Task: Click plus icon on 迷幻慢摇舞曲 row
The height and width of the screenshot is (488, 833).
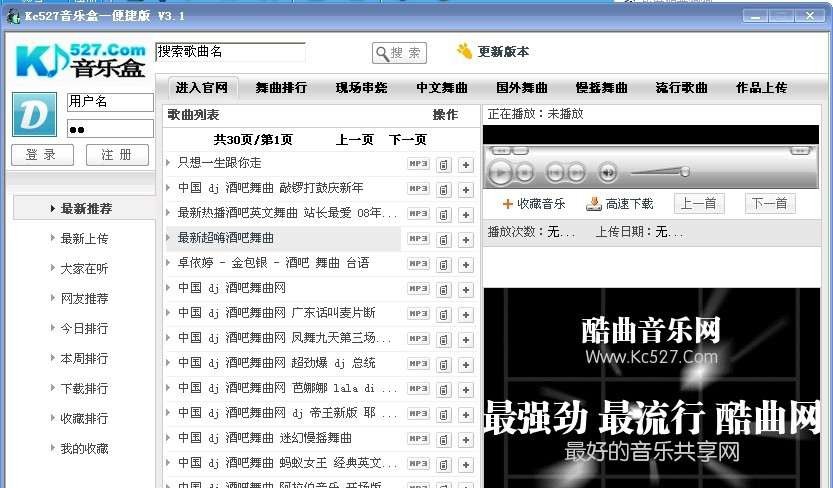Action: click(x=466, y=440)
